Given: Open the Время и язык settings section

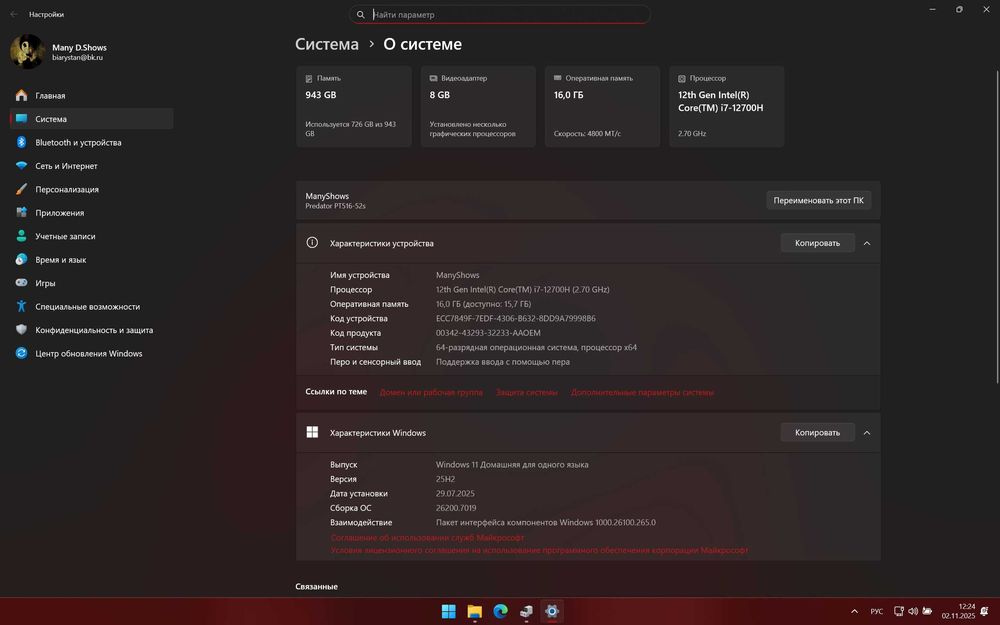Looking at the screenshot, I should pos(91,260).
